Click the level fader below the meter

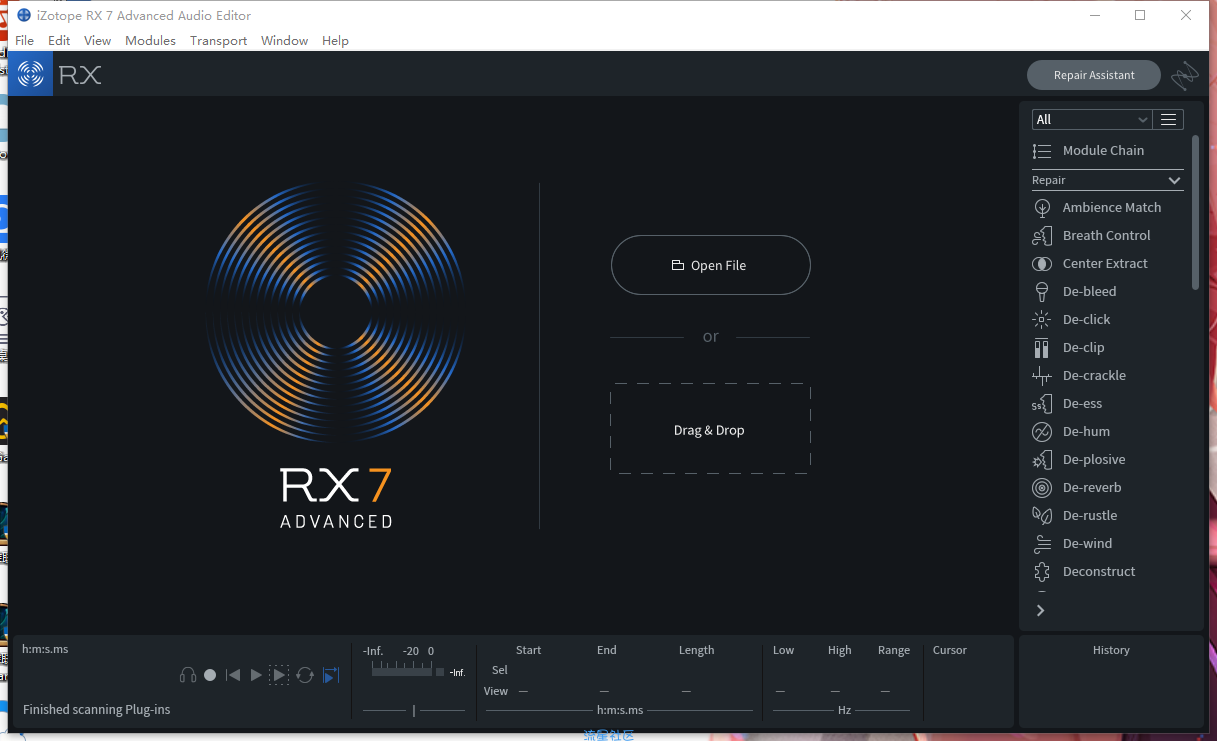414,710
